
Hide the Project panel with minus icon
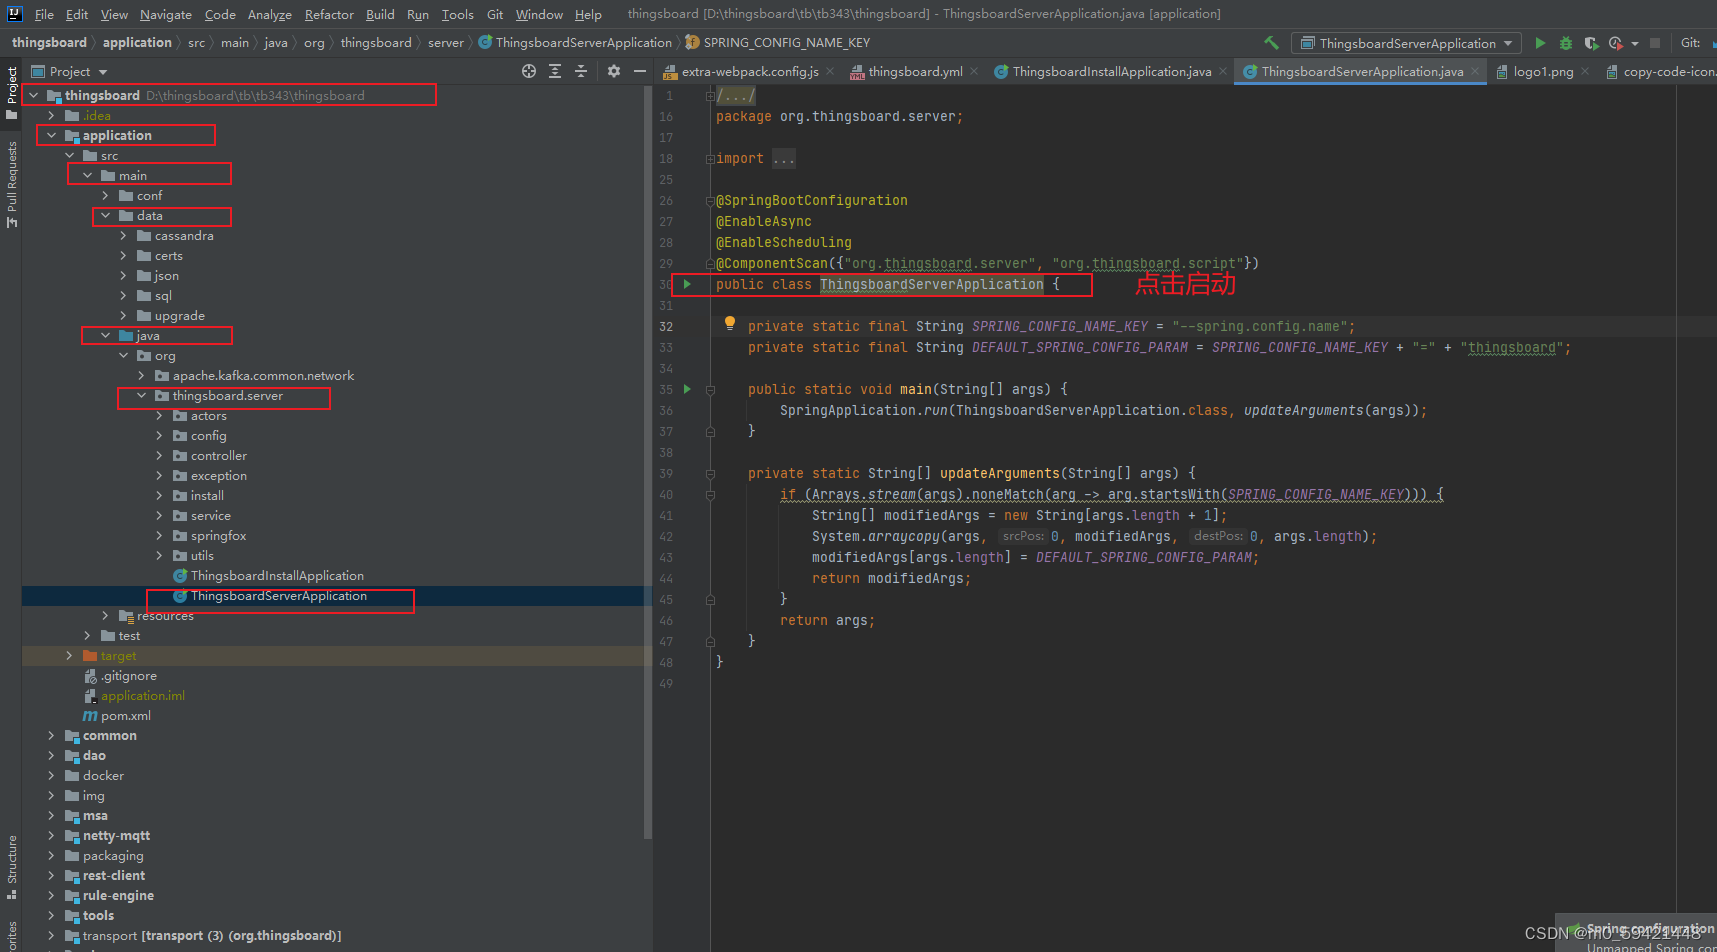coord(640,71)
